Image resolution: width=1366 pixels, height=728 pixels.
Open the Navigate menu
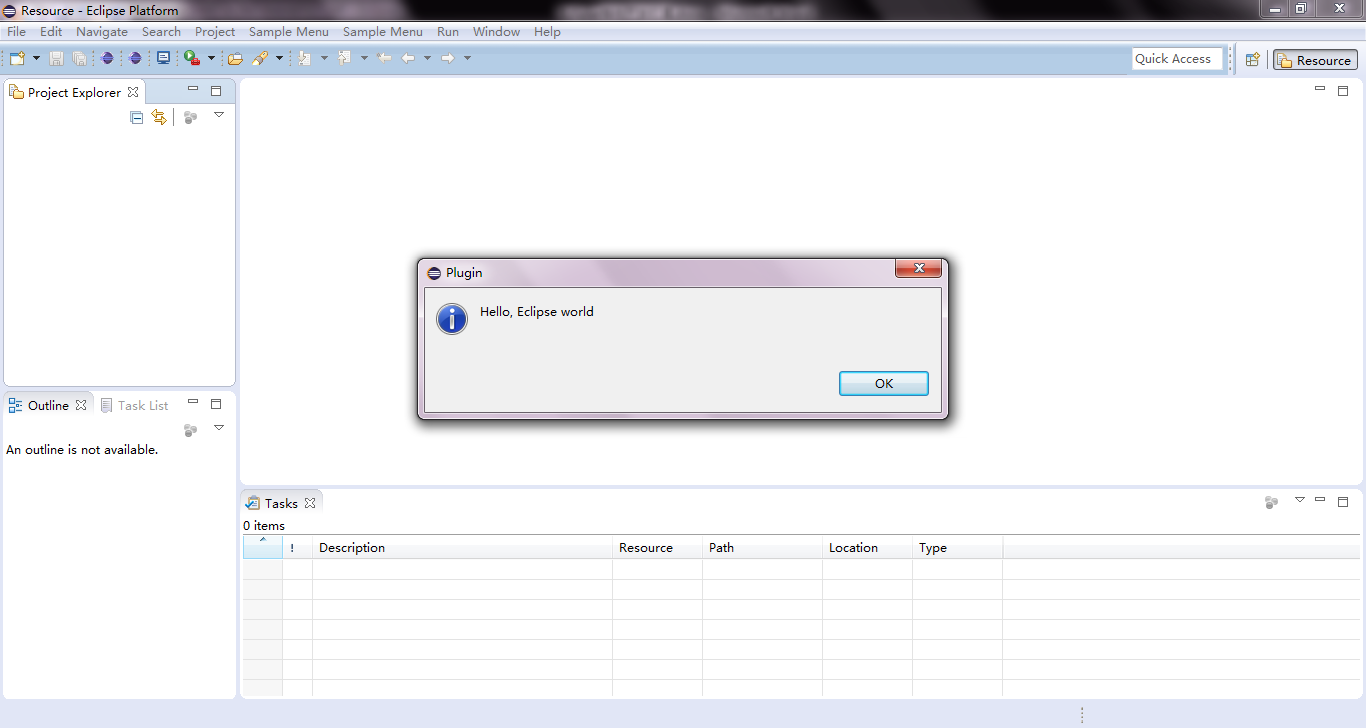(x=102, y=32)
